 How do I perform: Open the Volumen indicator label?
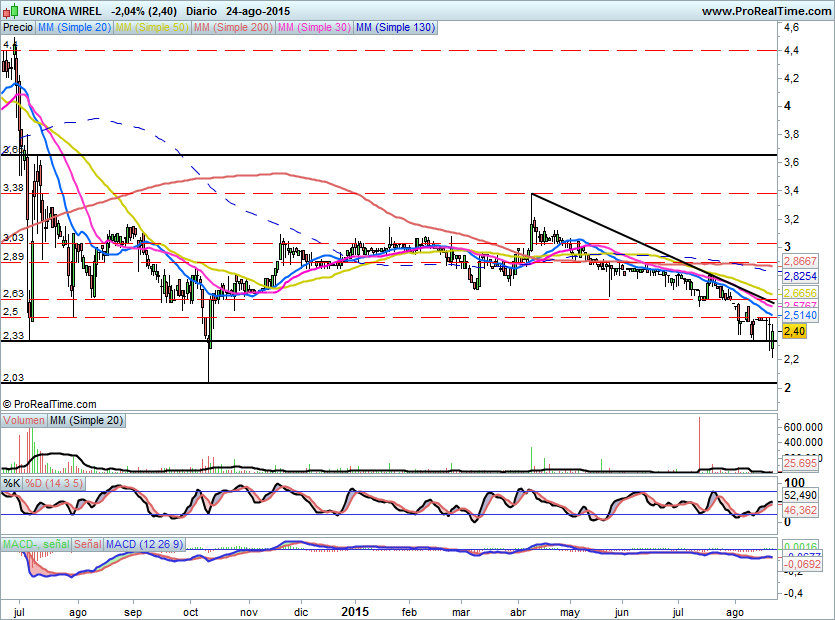[24, 420]
